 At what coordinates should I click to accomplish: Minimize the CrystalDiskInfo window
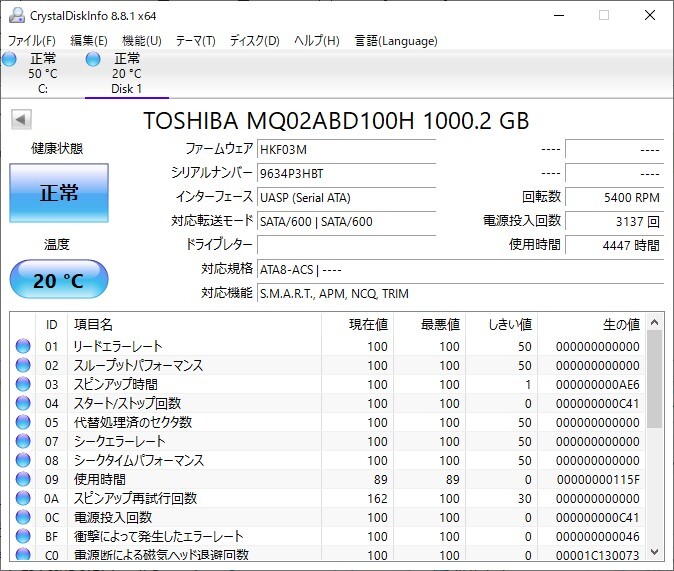559,15
